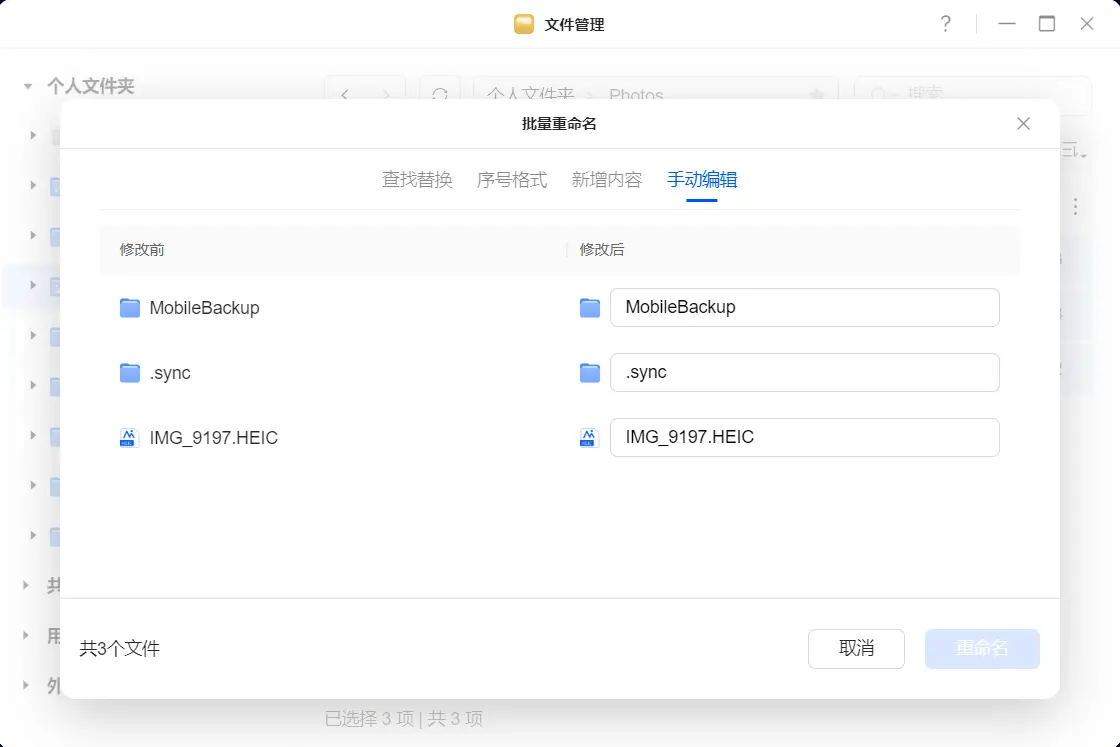Switch to the 查找替换 tab
This screenshot has width=1120, height=747.
(x=417, y=180)
